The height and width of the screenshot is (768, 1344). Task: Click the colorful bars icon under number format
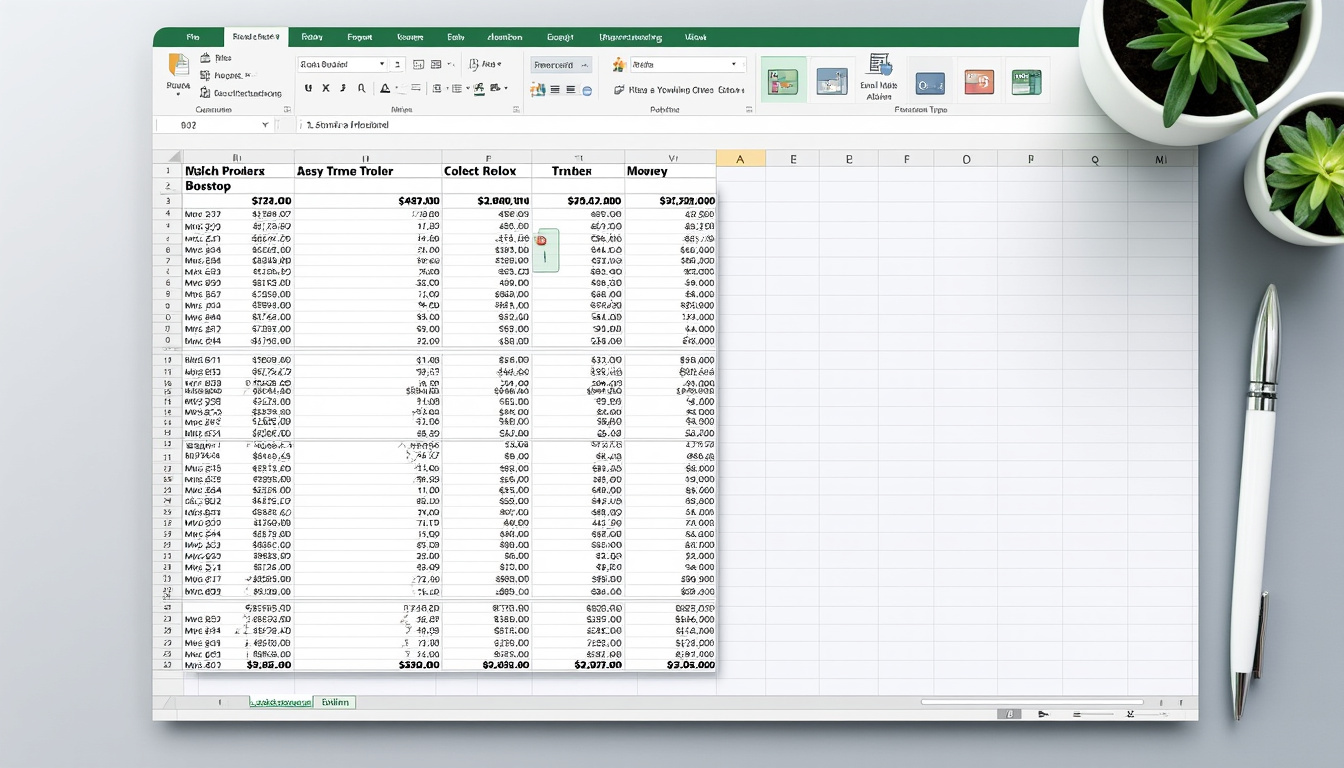537,90
